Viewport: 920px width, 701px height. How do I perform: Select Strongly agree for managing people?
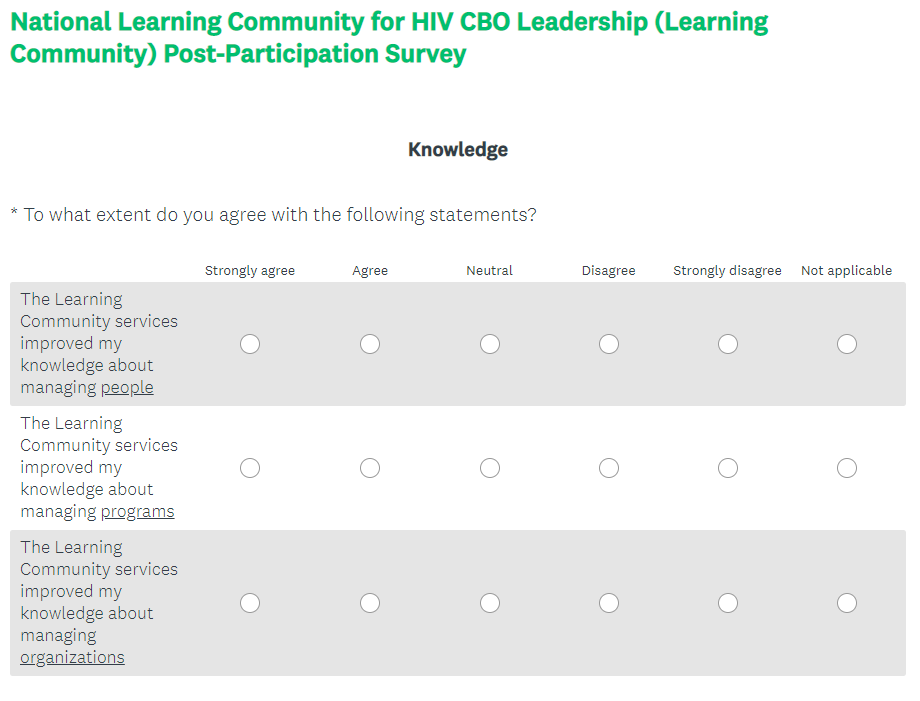pos(250,344)
